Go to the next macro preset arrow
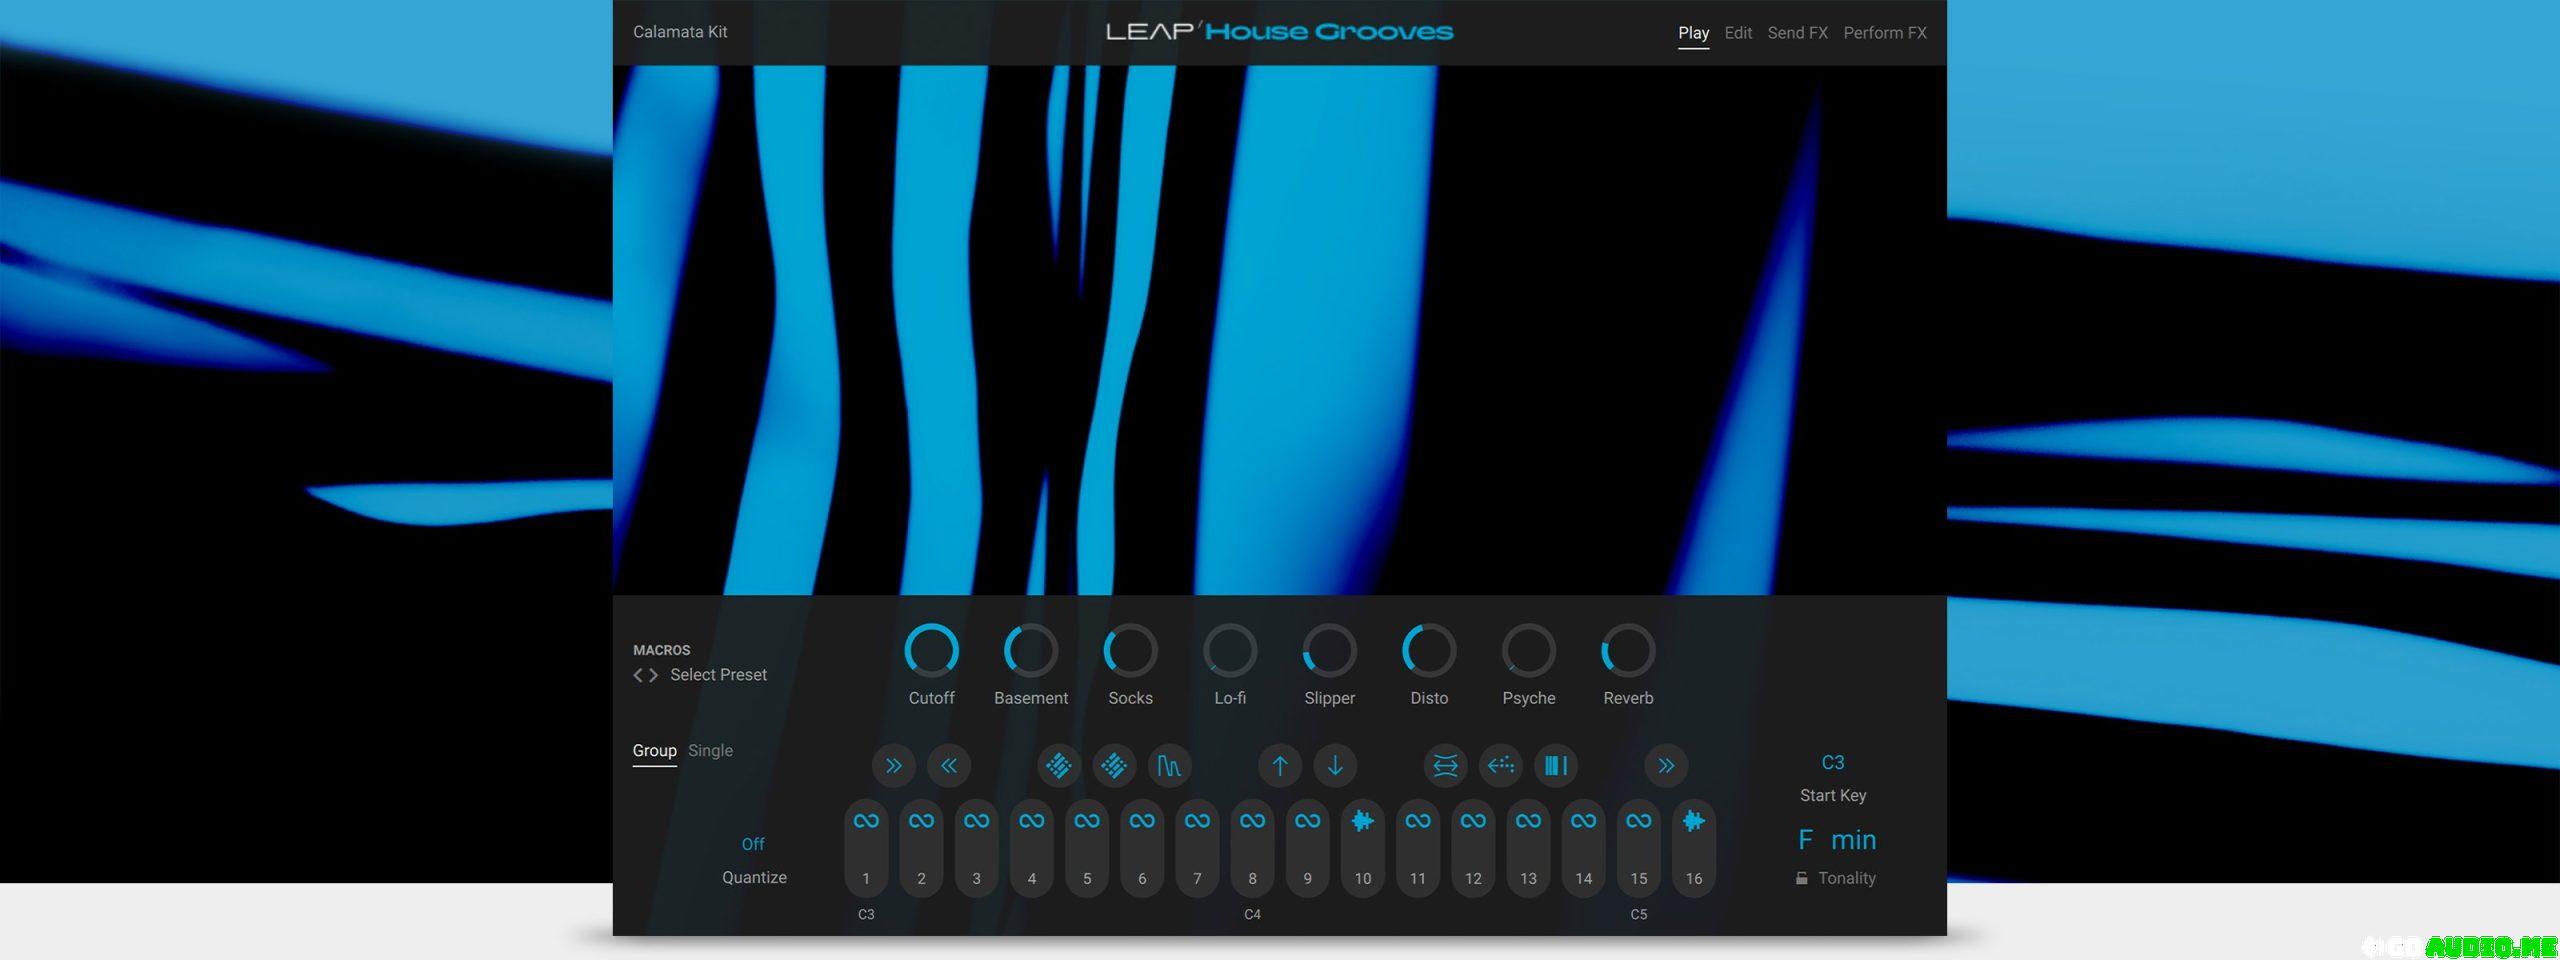 (x=654, y=675)
